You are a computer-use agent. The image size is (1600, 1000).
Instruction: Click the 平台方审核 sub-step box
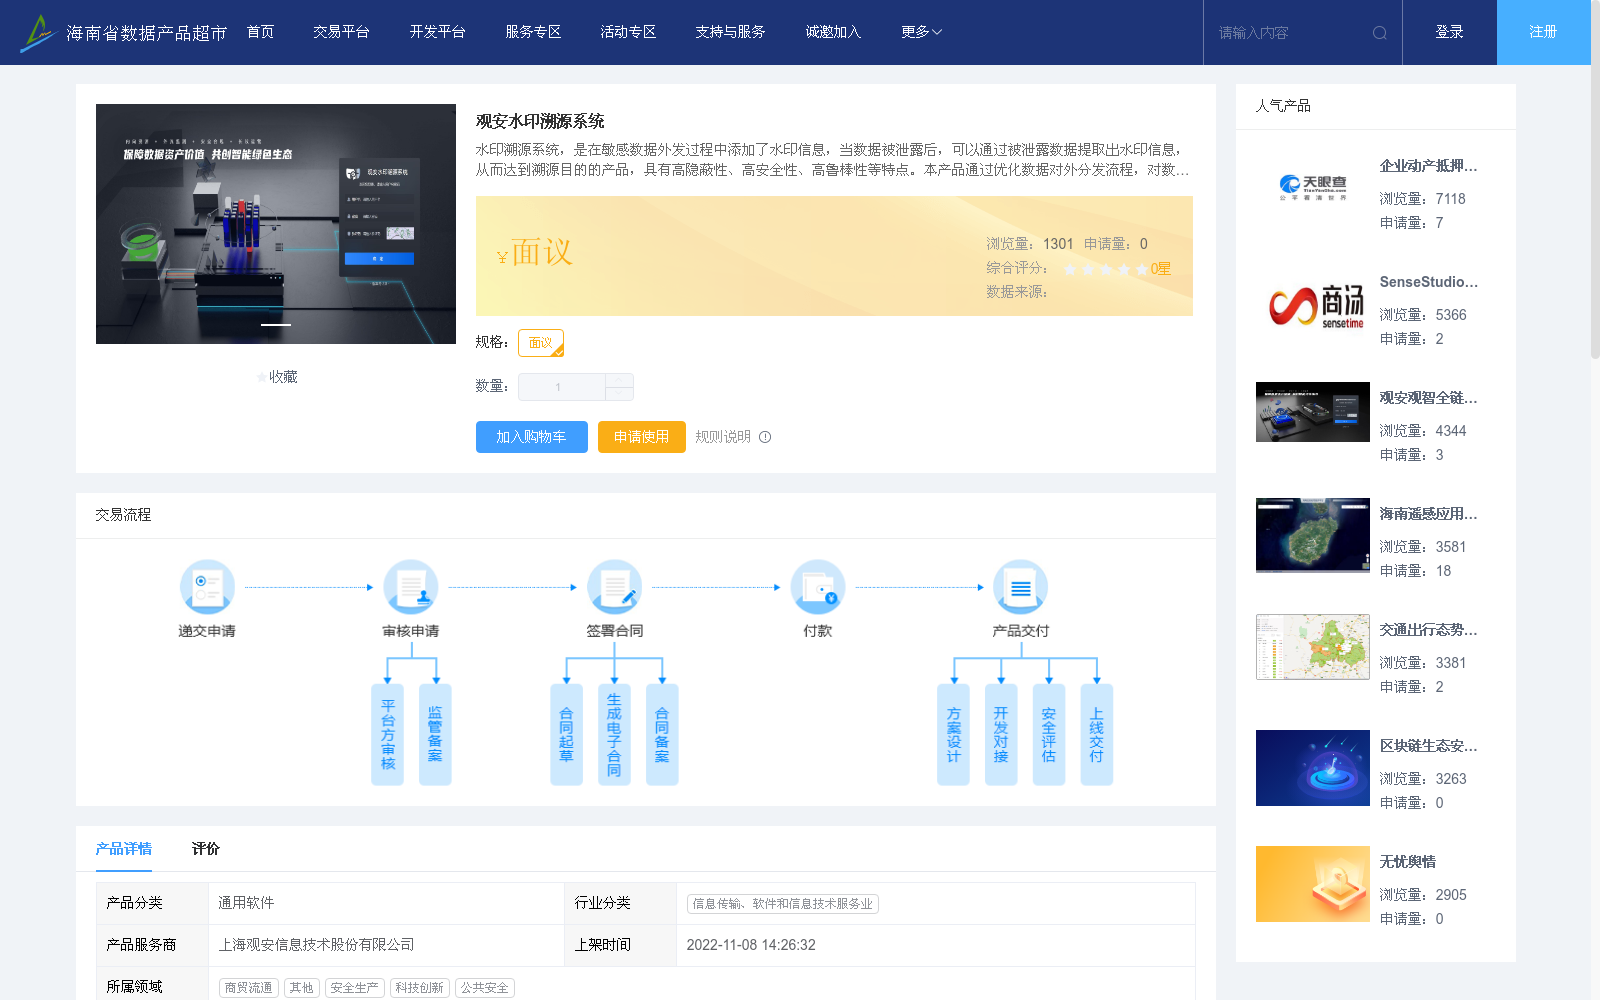(x=387, y=734)
